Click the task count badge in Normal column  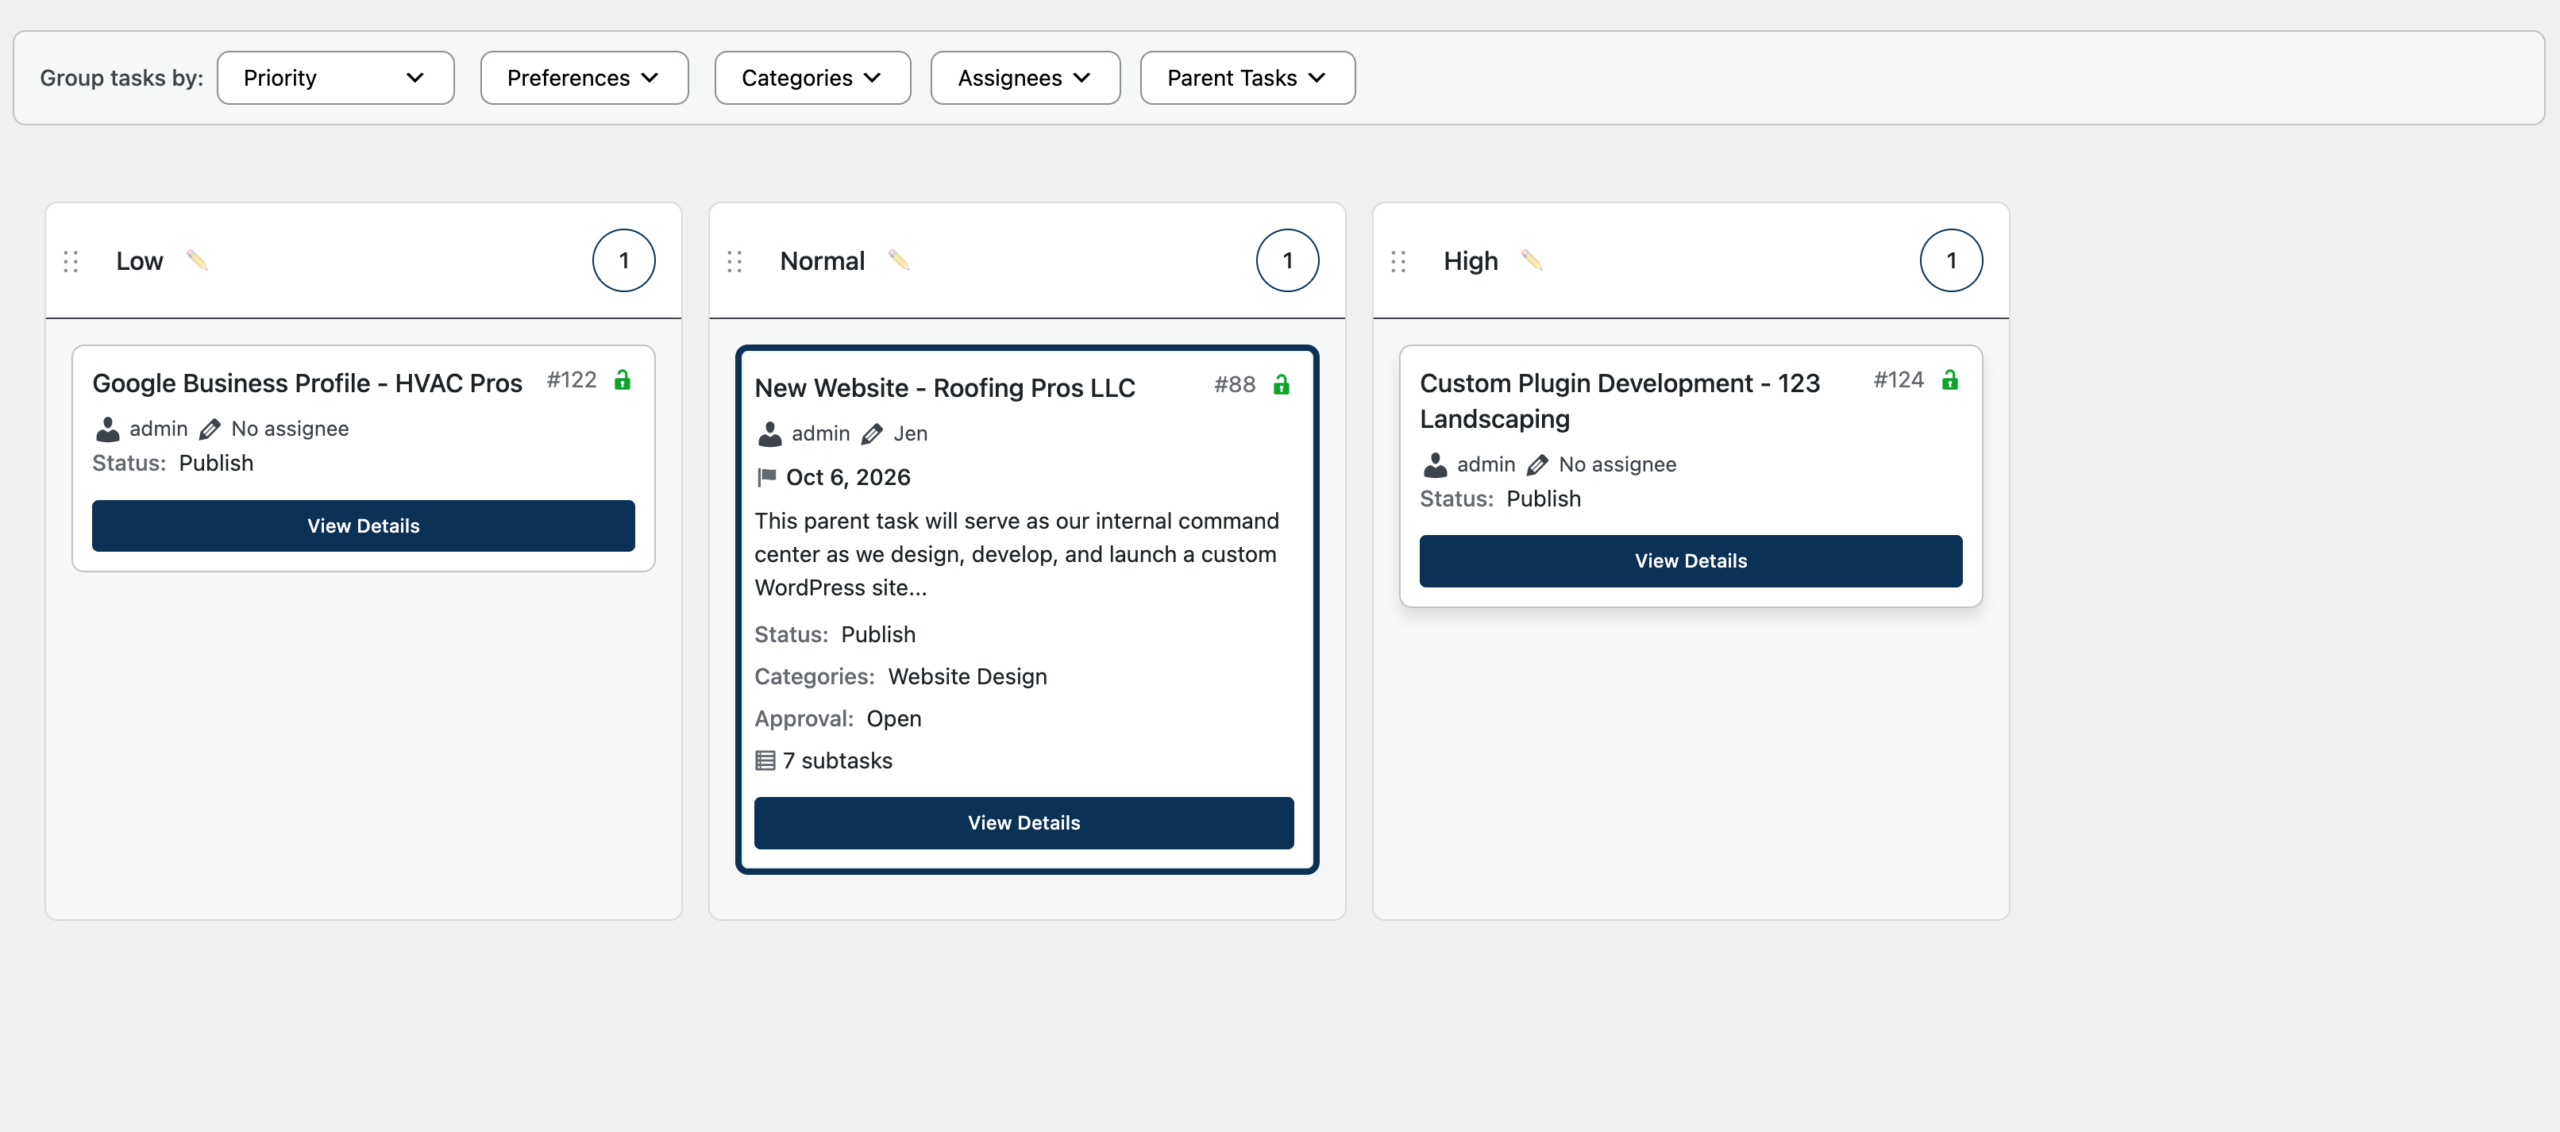click(1287, 261)
